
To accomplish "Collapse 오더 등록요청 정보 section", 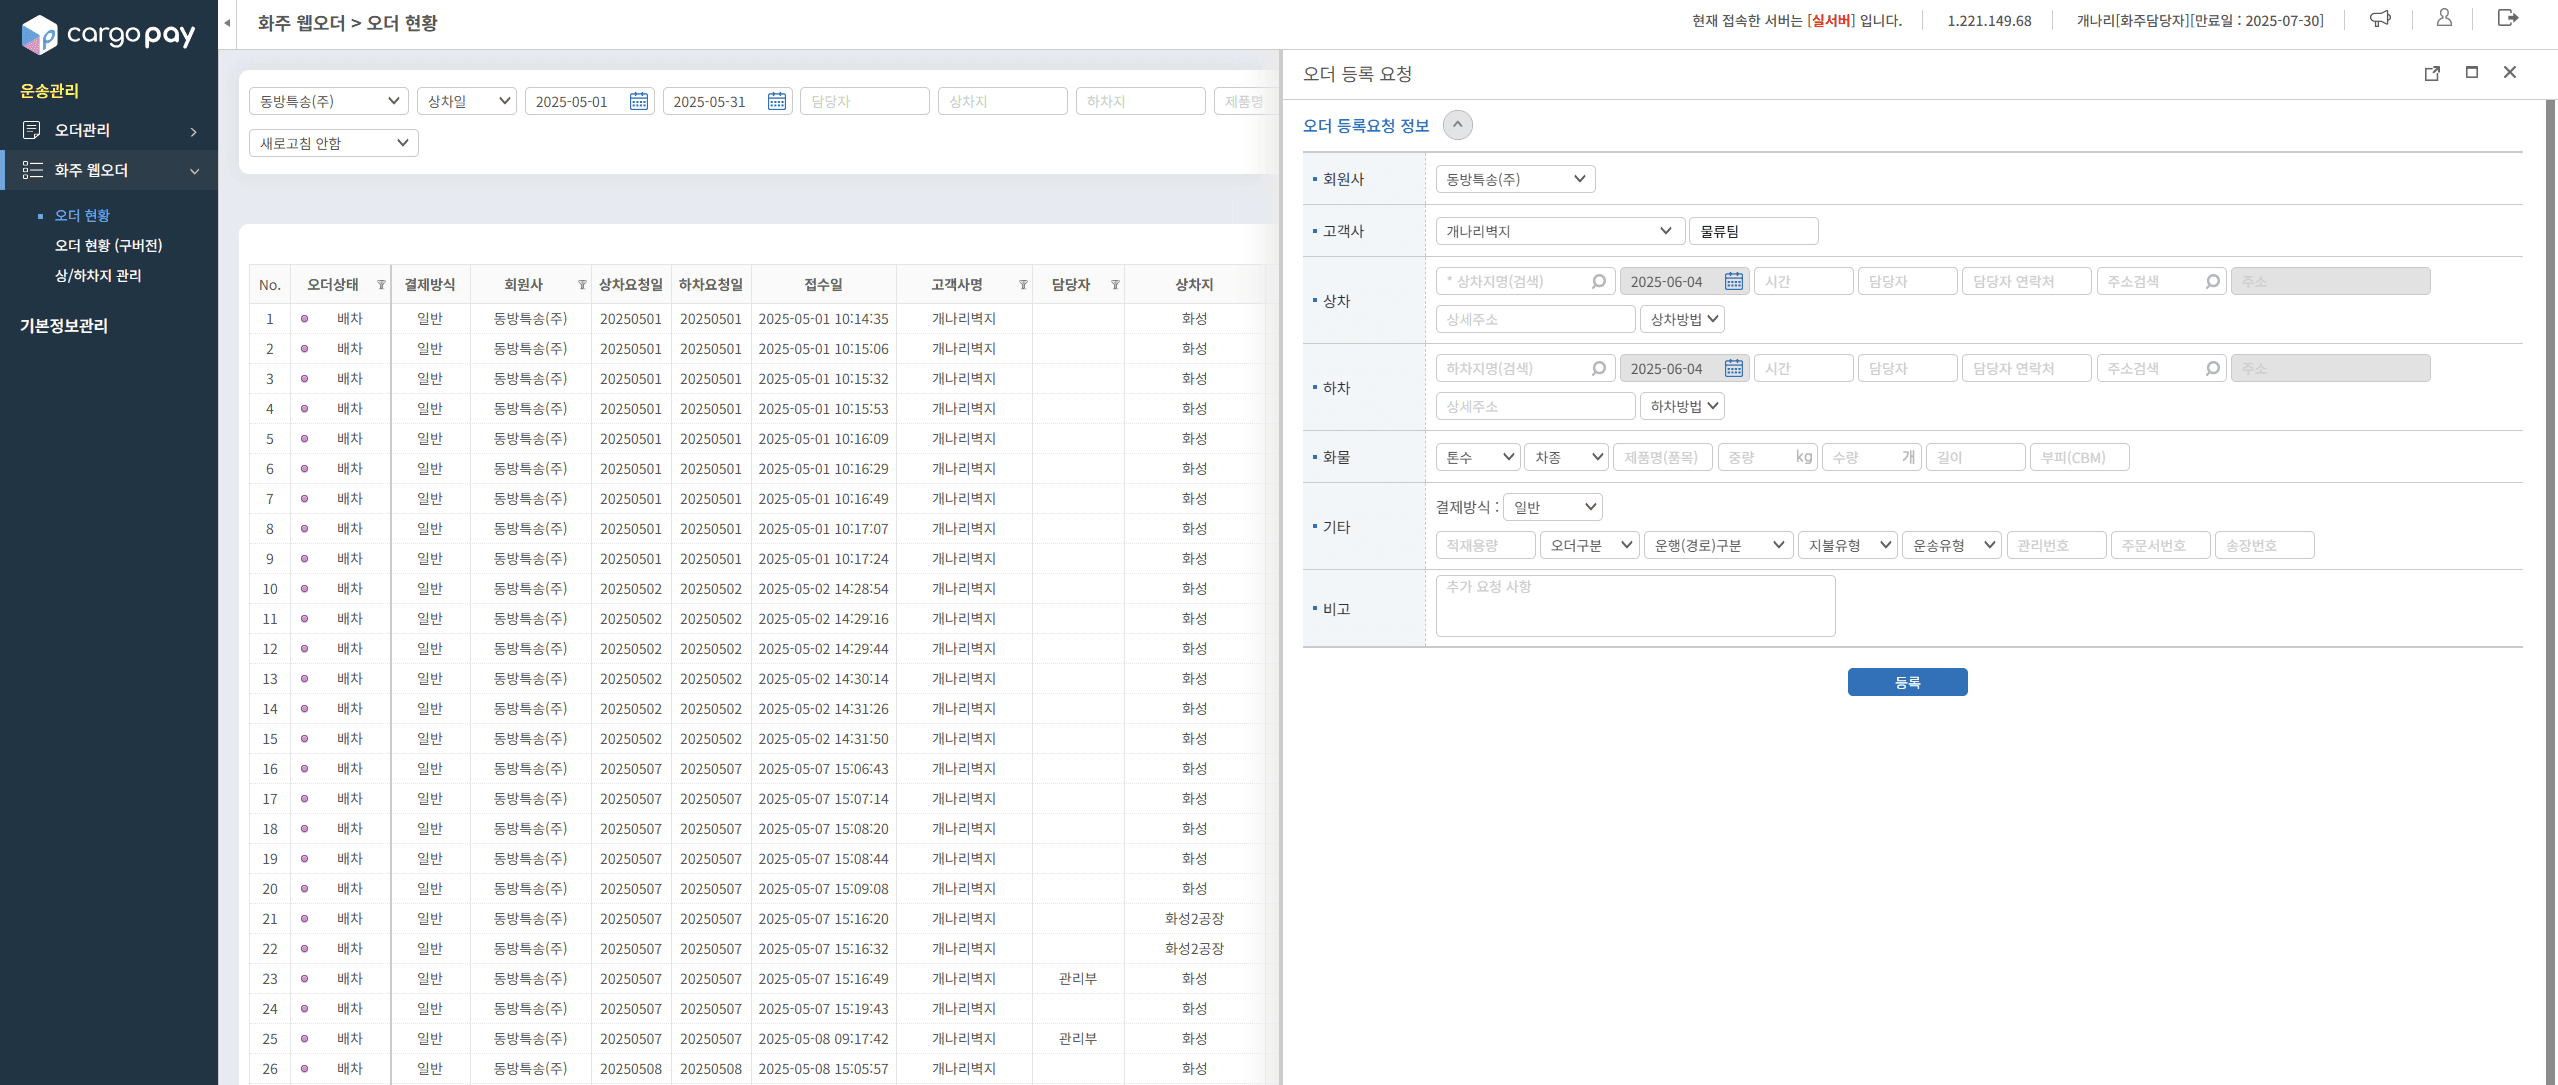I will pyautogui.click(x=1457, y=125).
